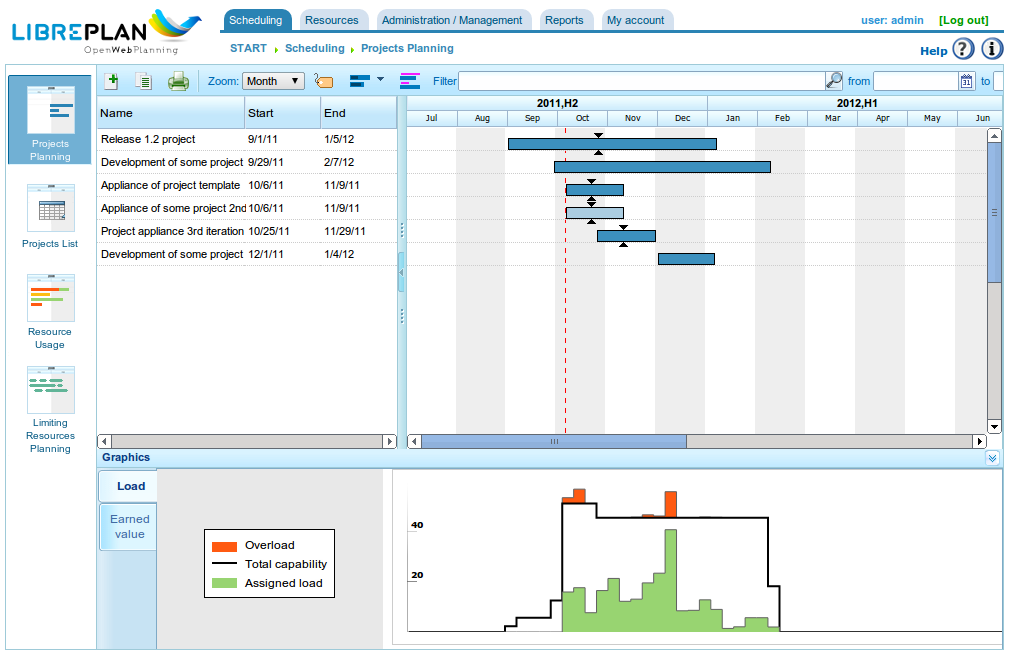Click the filter search magnifier icon
Screen dimensions: 1009x654
tap(834, 81)
